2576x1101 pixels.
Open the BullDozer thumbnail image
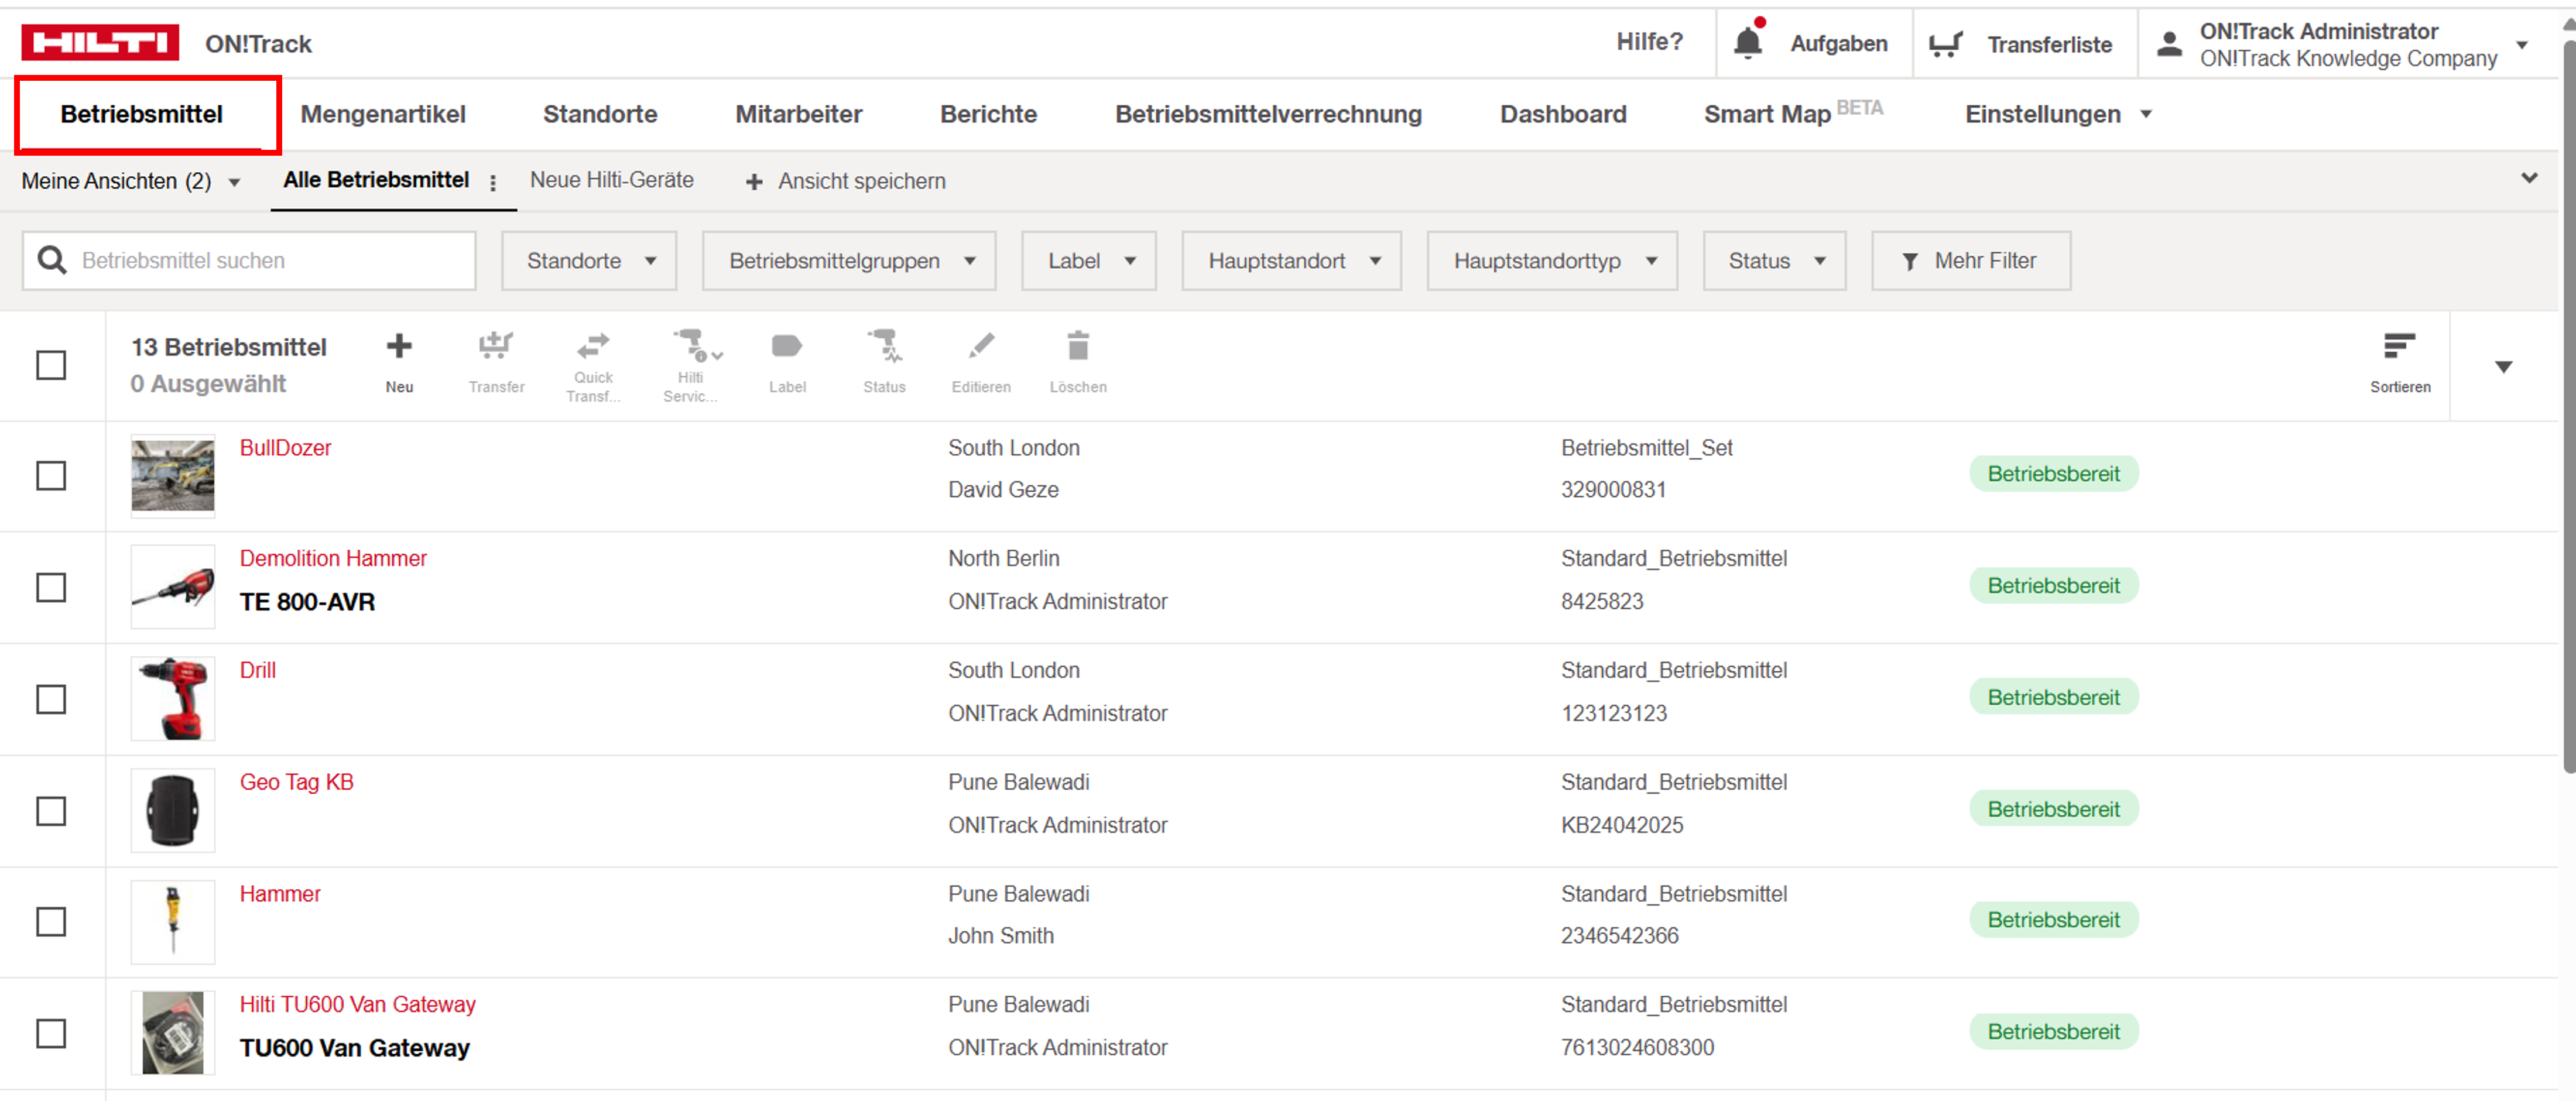click(173, 476)
